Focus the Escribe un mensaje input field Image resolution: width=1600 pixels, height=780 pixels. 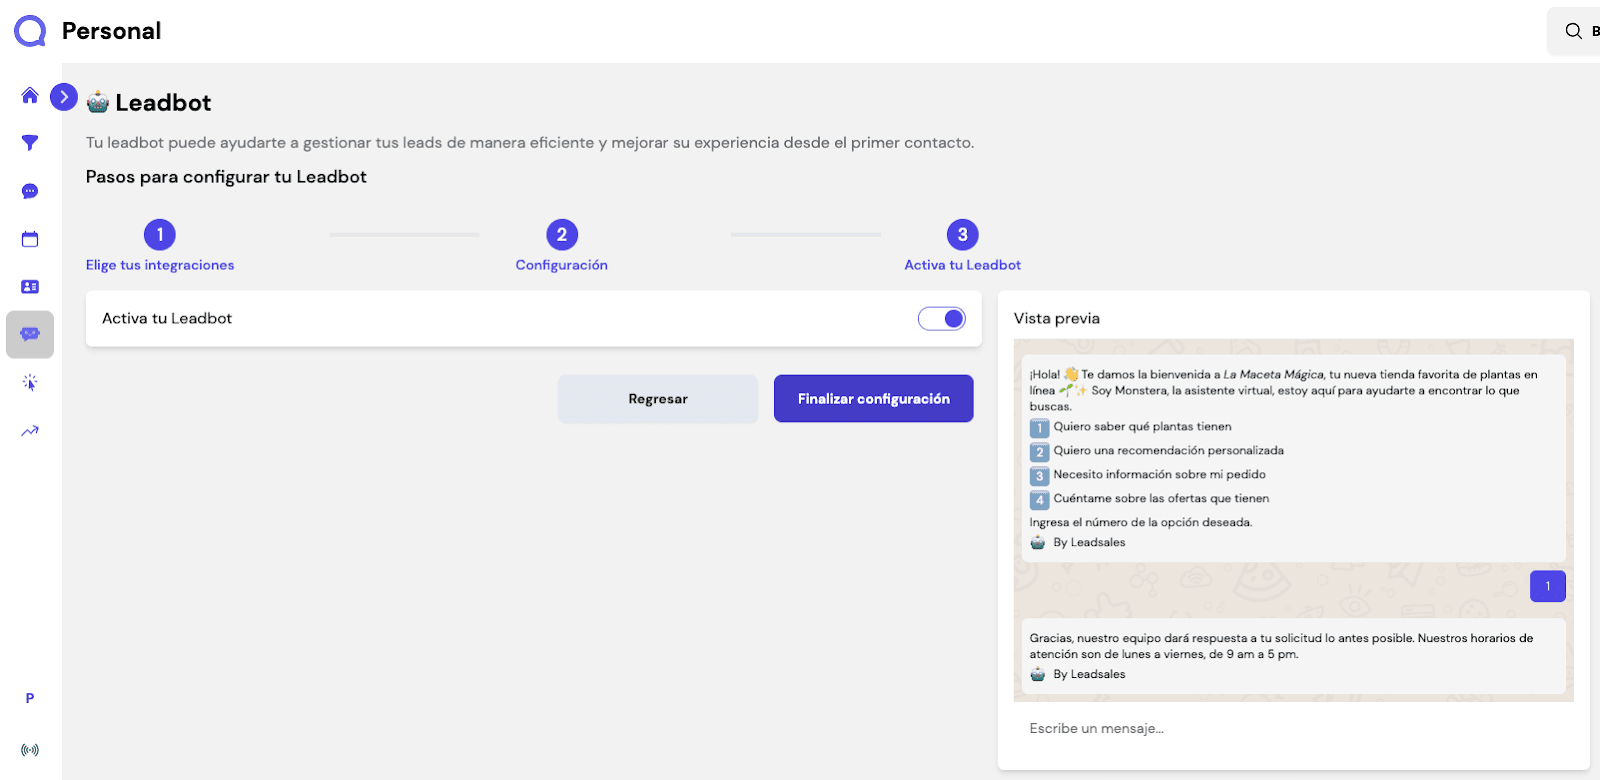coord(1294,729)
